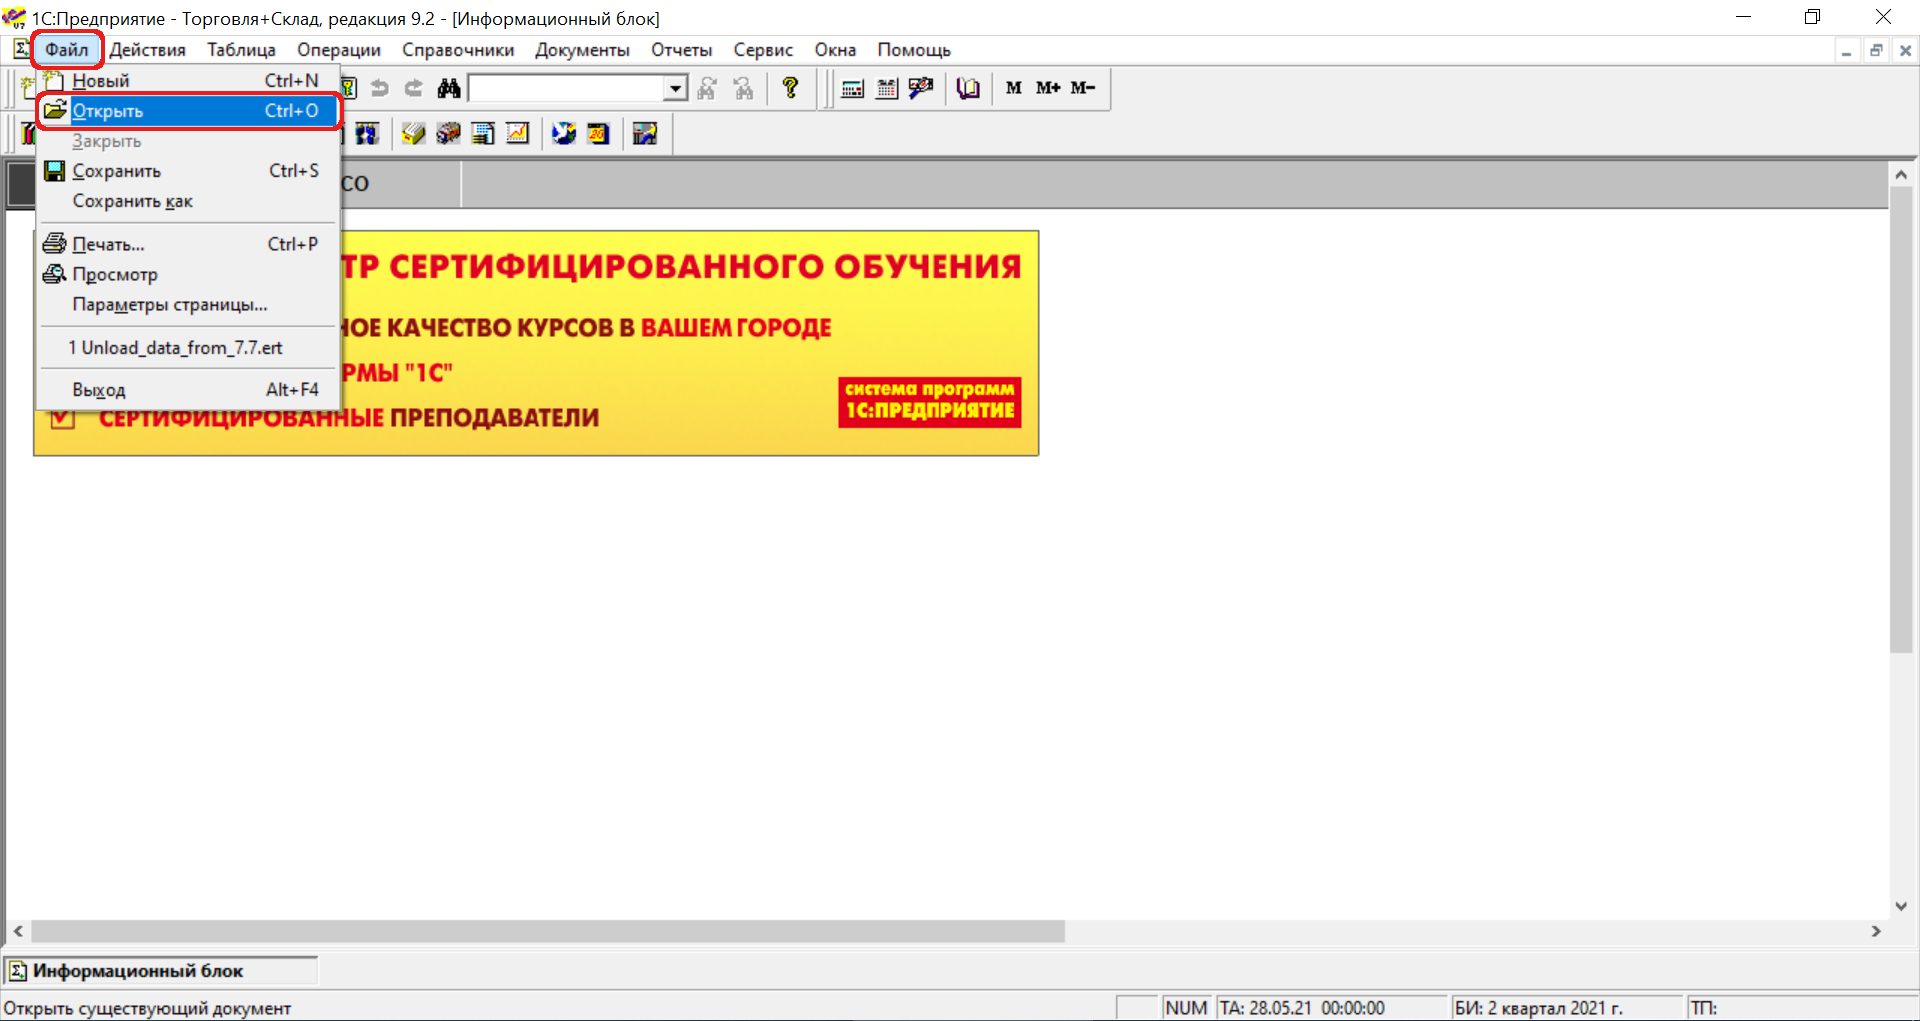The width and height of the screenshot is (1920, 1021).
Task: Click the binoculars Find icon
Action: click(449, 88)
